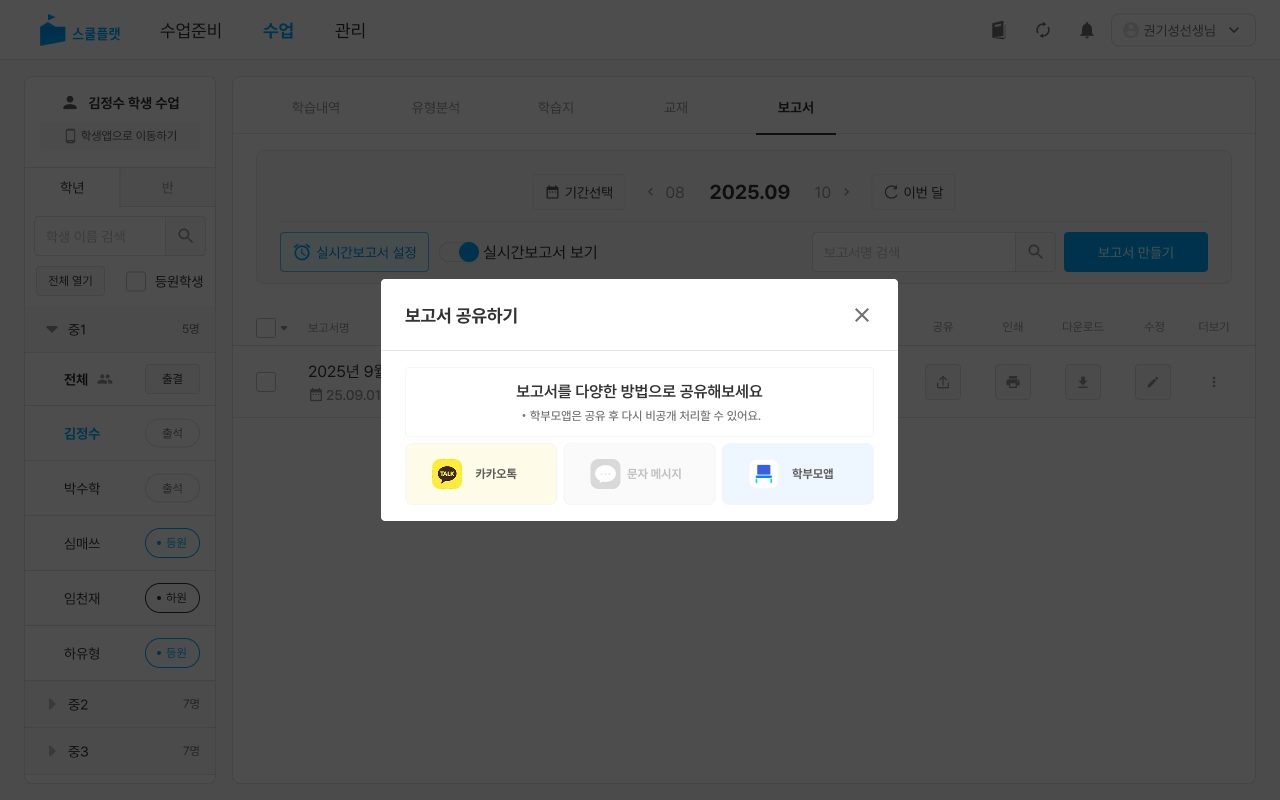
Task: Click the edit pencil icon in report row
Action: pos(1153,382)
